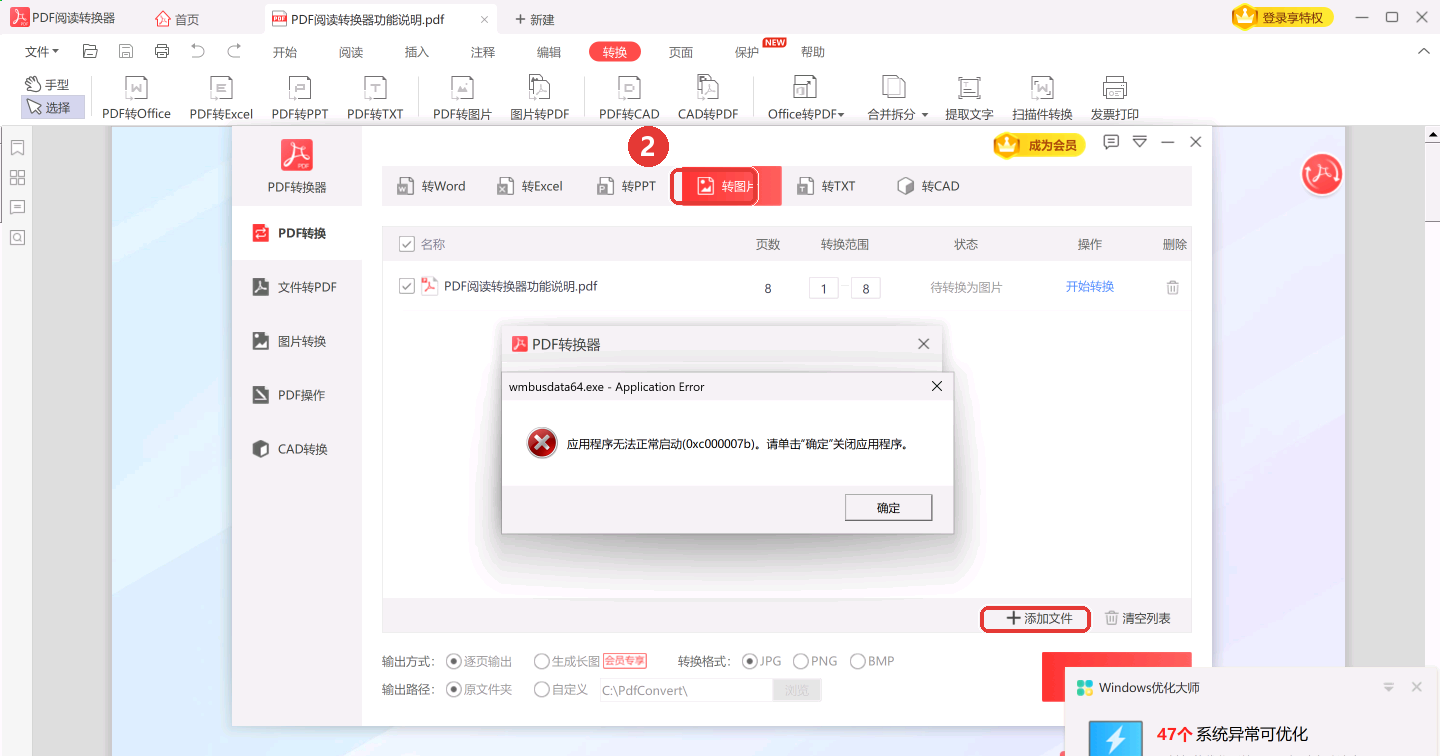Expand the 文件 menu dropdown

(x=42, y=52)
